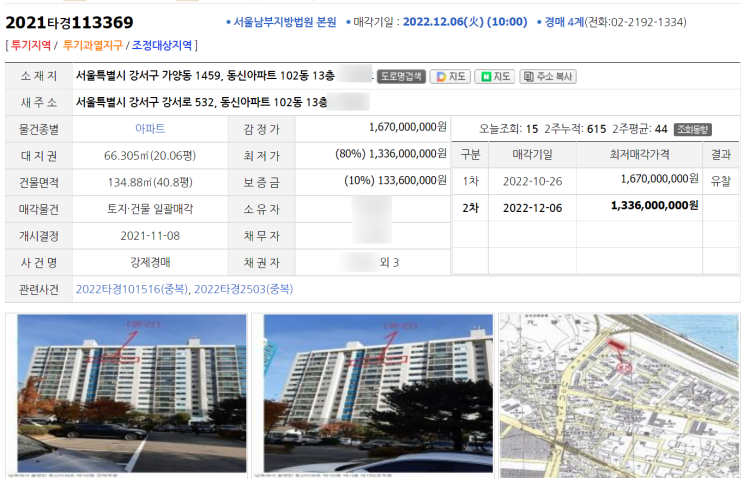Click deposit (10%) 133,600,000원

click(x=396, y=180)
